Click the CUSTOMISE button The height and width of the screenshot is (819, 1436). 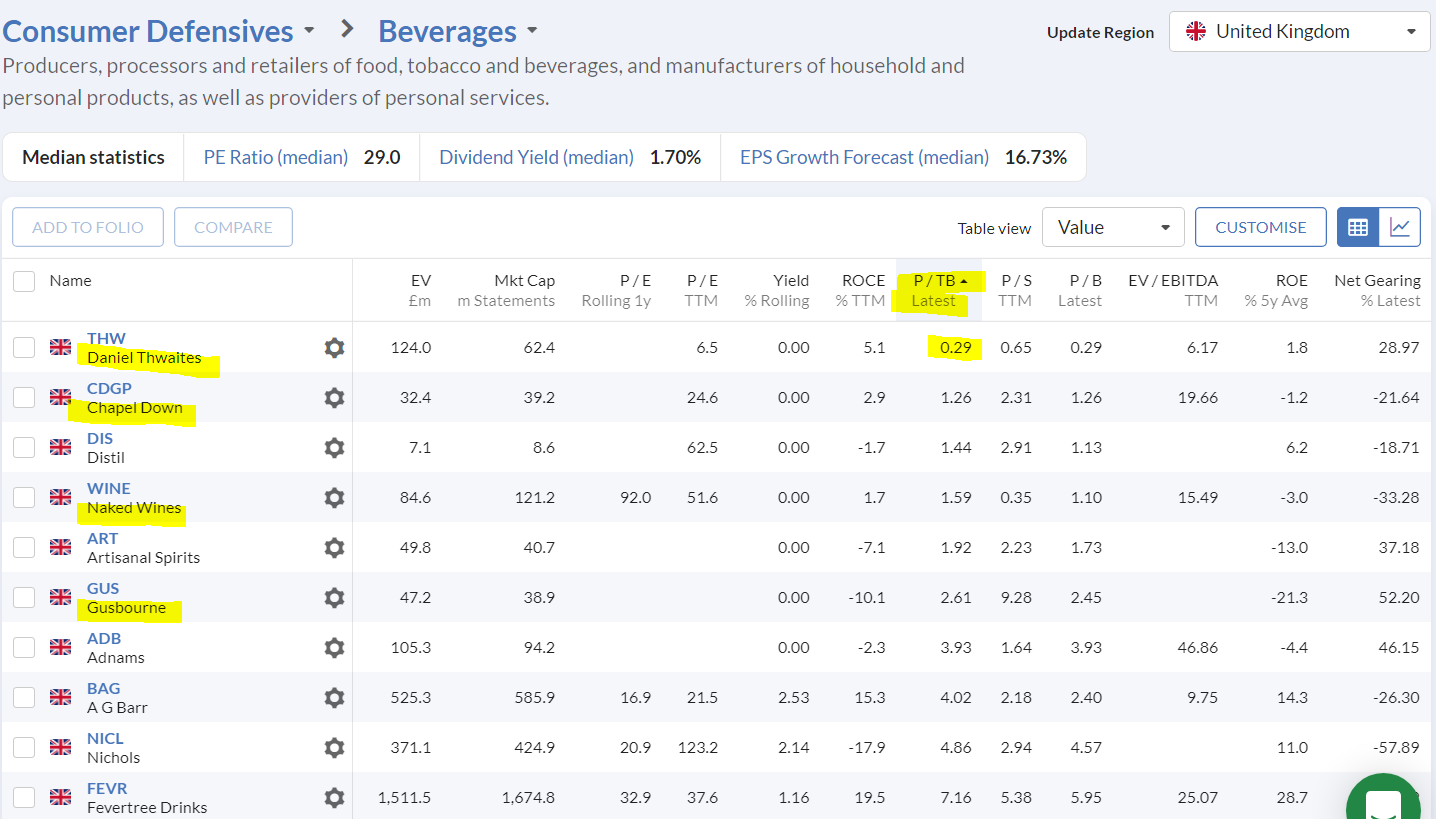pyautogui.click(x=1261, y=227)
